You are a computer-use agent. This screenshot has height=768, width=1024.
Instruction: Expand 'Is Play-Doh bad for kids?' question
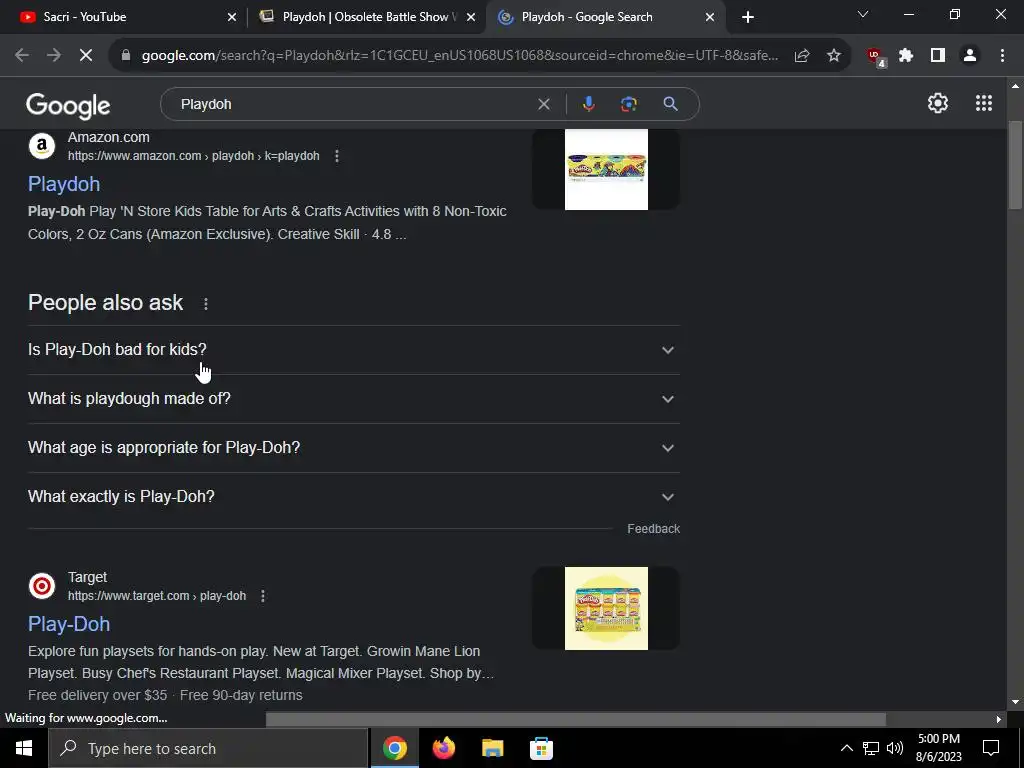pyautogui.click(x=354, y=349)
